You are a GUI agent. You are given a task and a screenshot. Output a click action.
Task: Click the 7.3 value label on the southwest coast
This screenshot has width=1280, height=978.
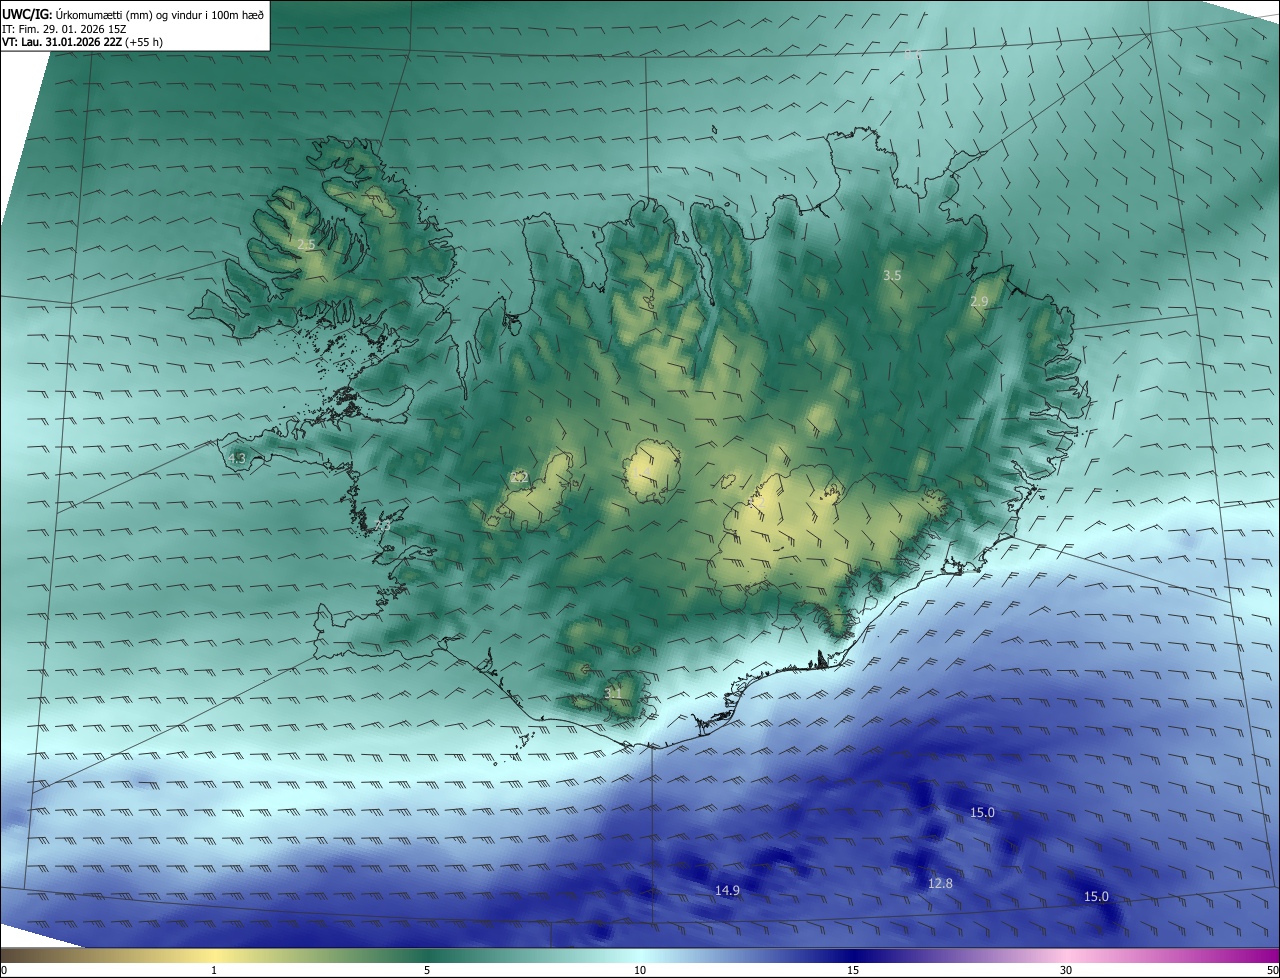383,525
